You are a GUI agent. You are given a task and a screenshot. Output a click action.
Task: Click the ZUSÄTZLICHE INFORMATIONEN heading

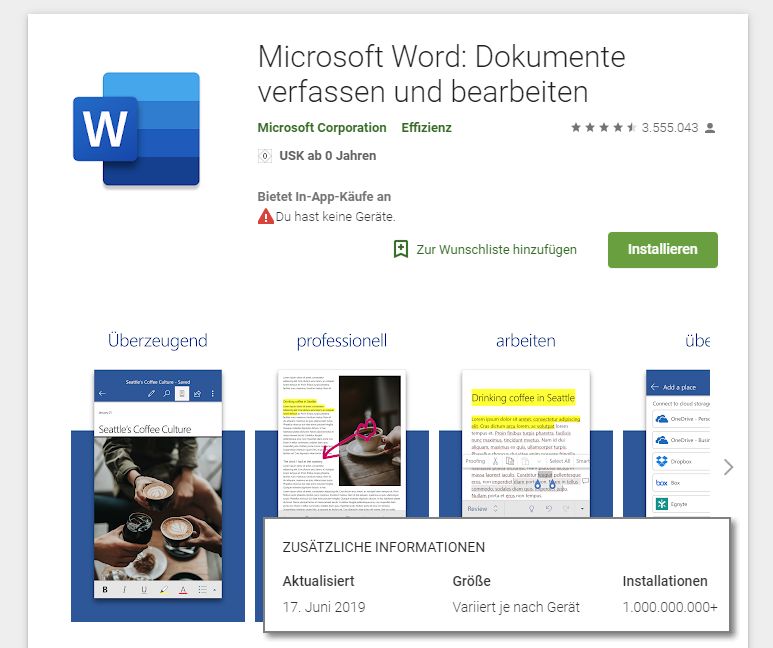click(384, 547)
